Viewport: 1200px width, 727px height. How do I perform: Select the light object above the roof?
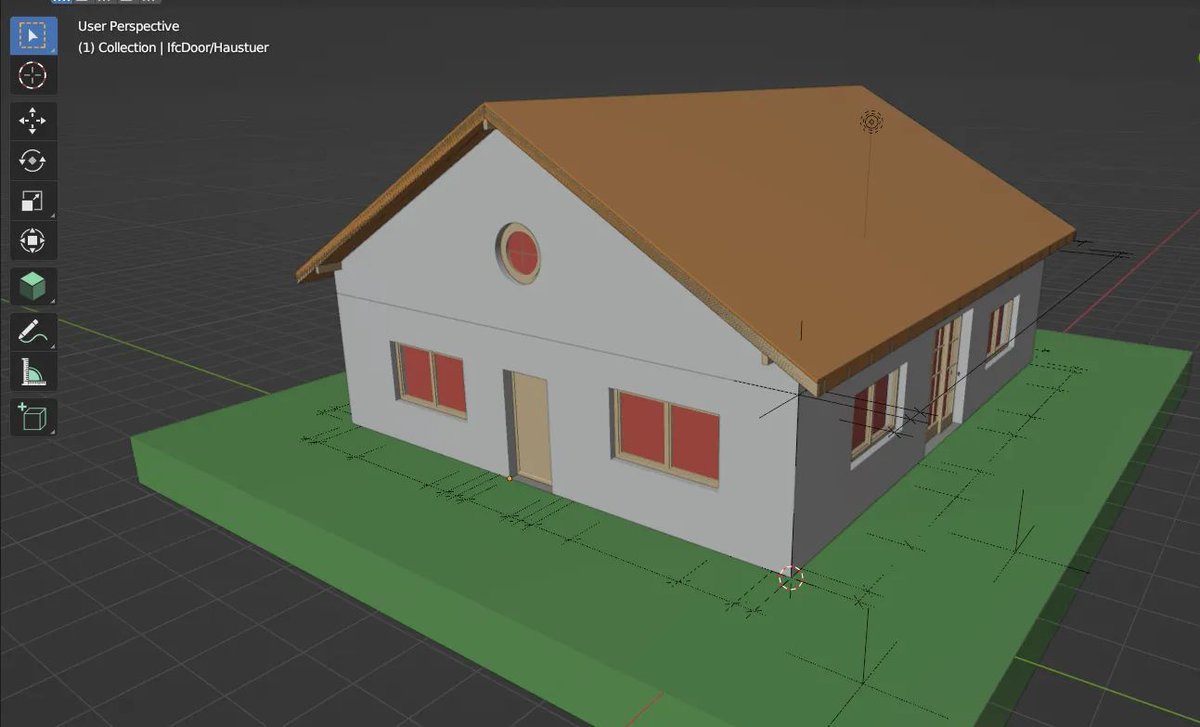[x=871, y=122]
